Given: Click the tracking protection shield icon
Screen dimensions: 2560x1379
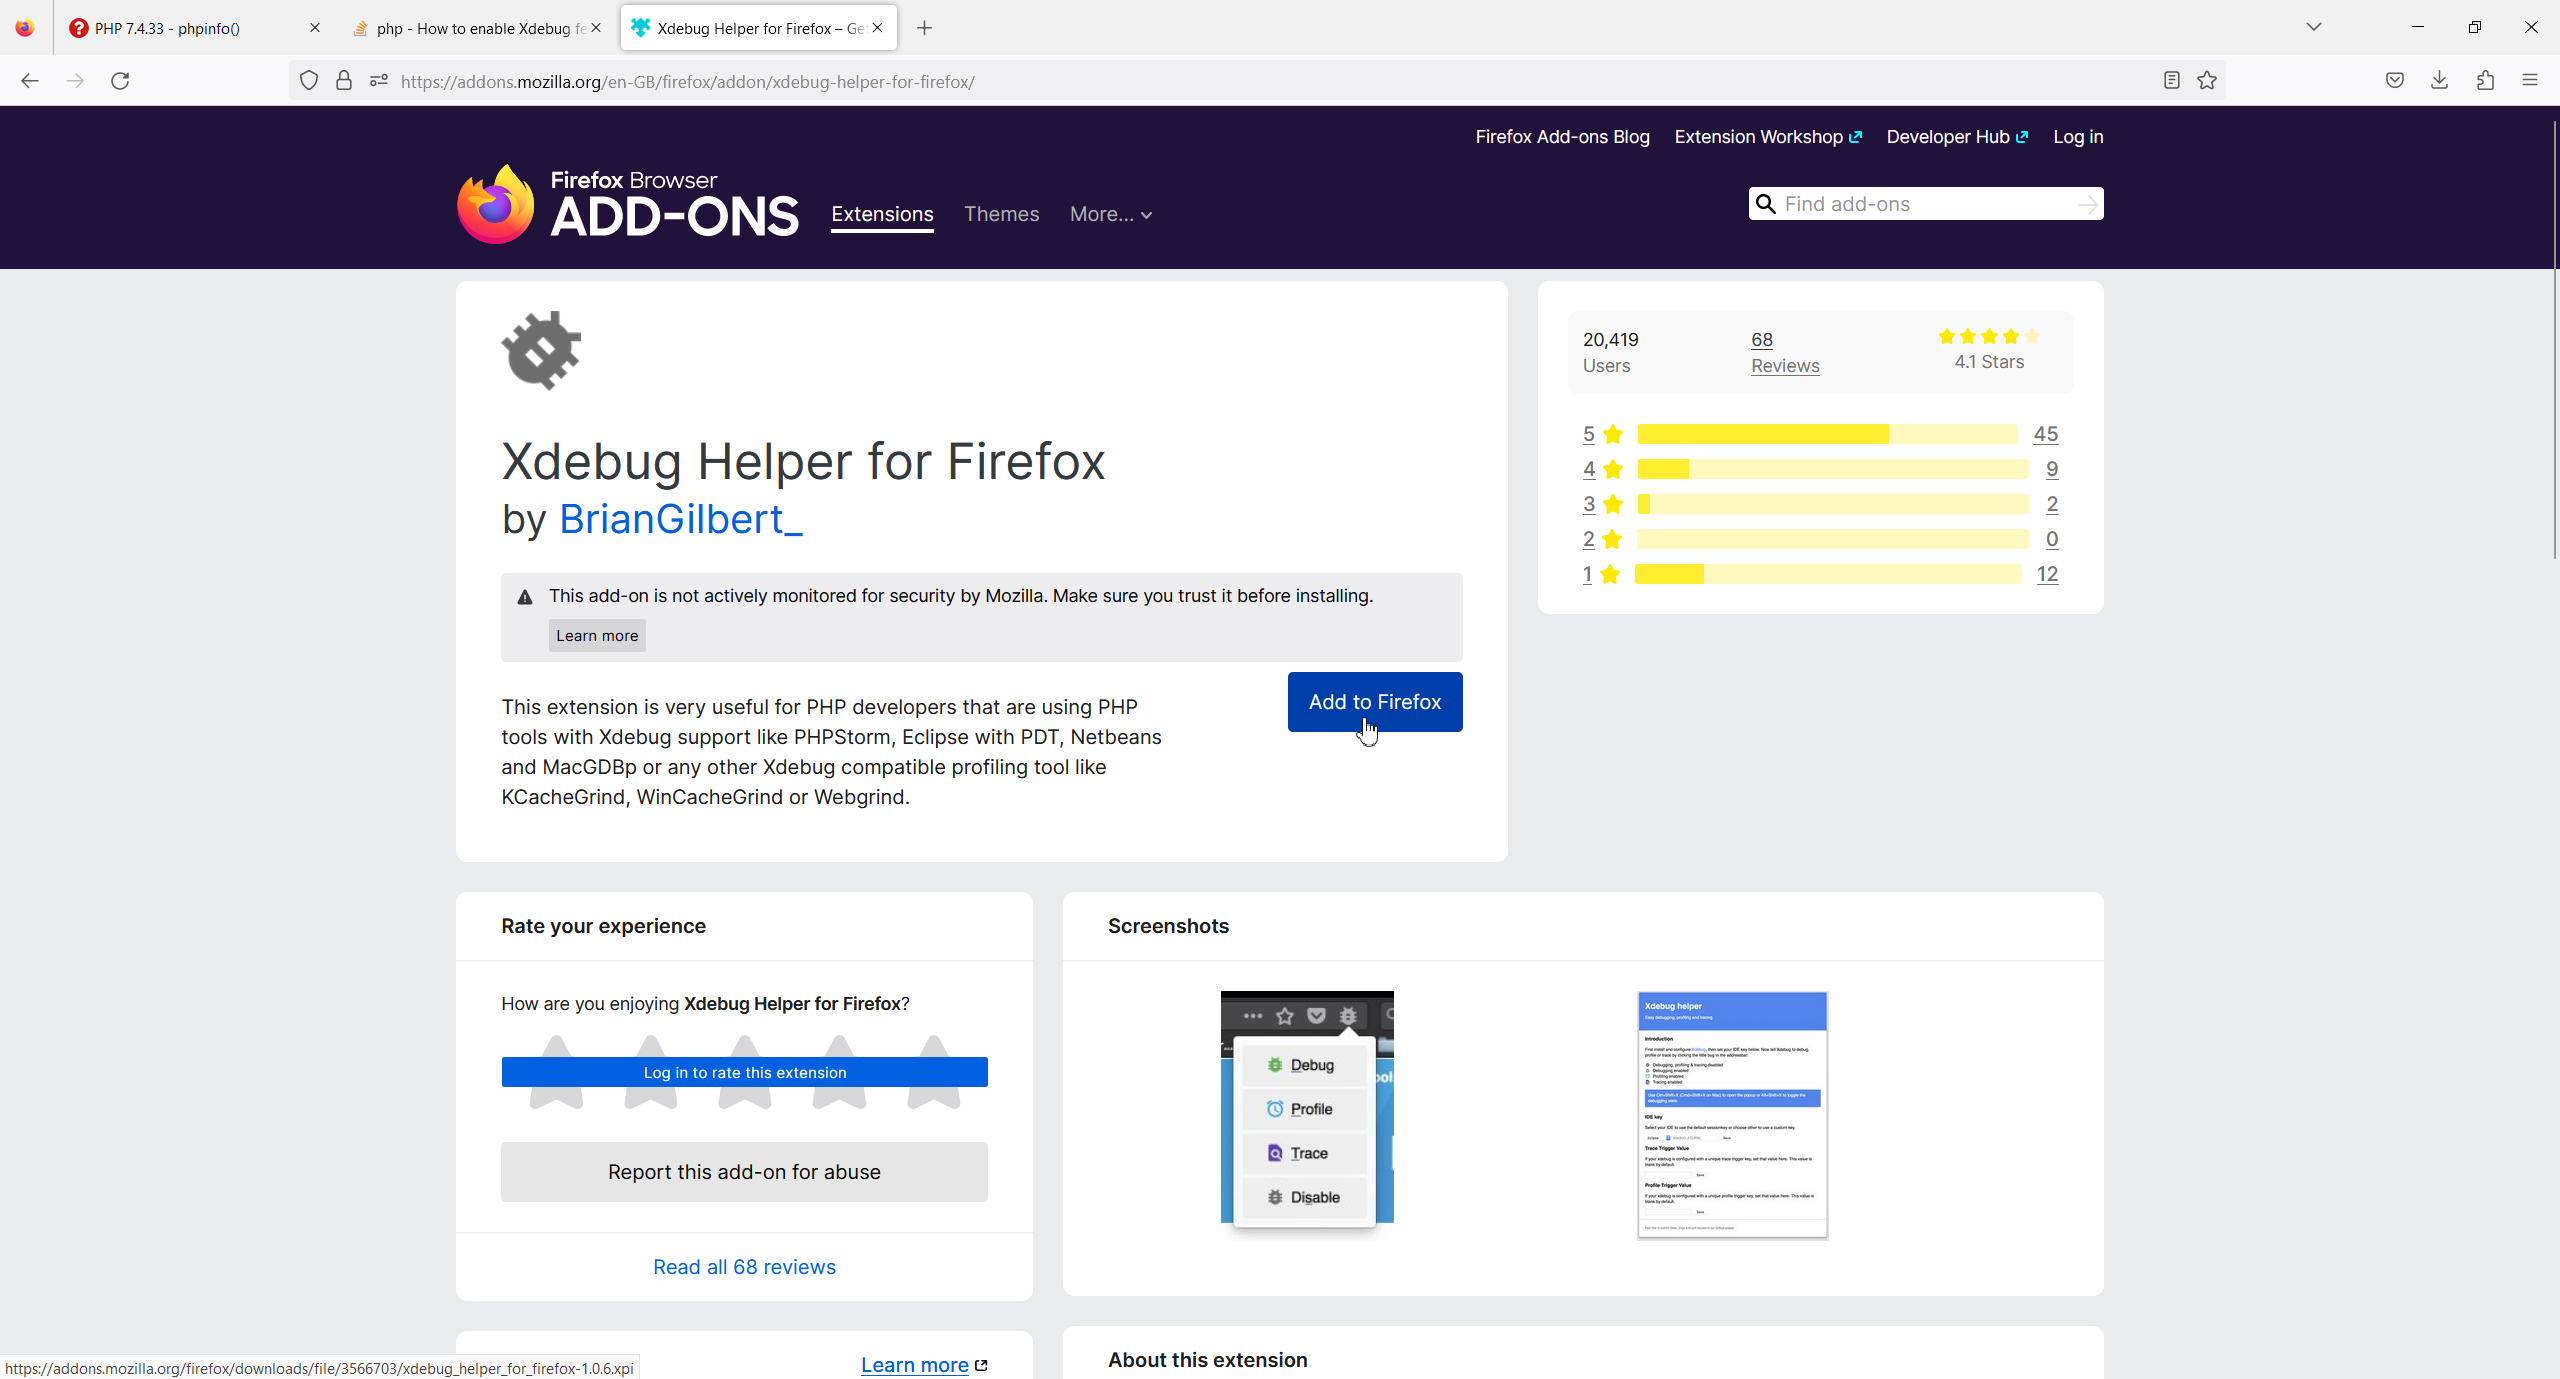Looking at the screenshot, I should click(309, 81).
